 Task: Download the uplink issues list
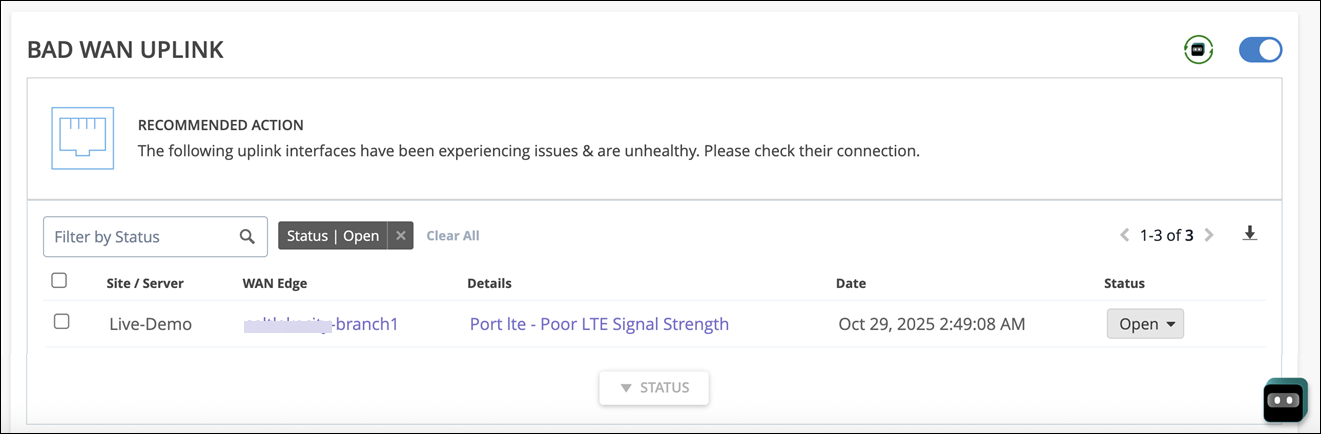(x=1249, y=234)
